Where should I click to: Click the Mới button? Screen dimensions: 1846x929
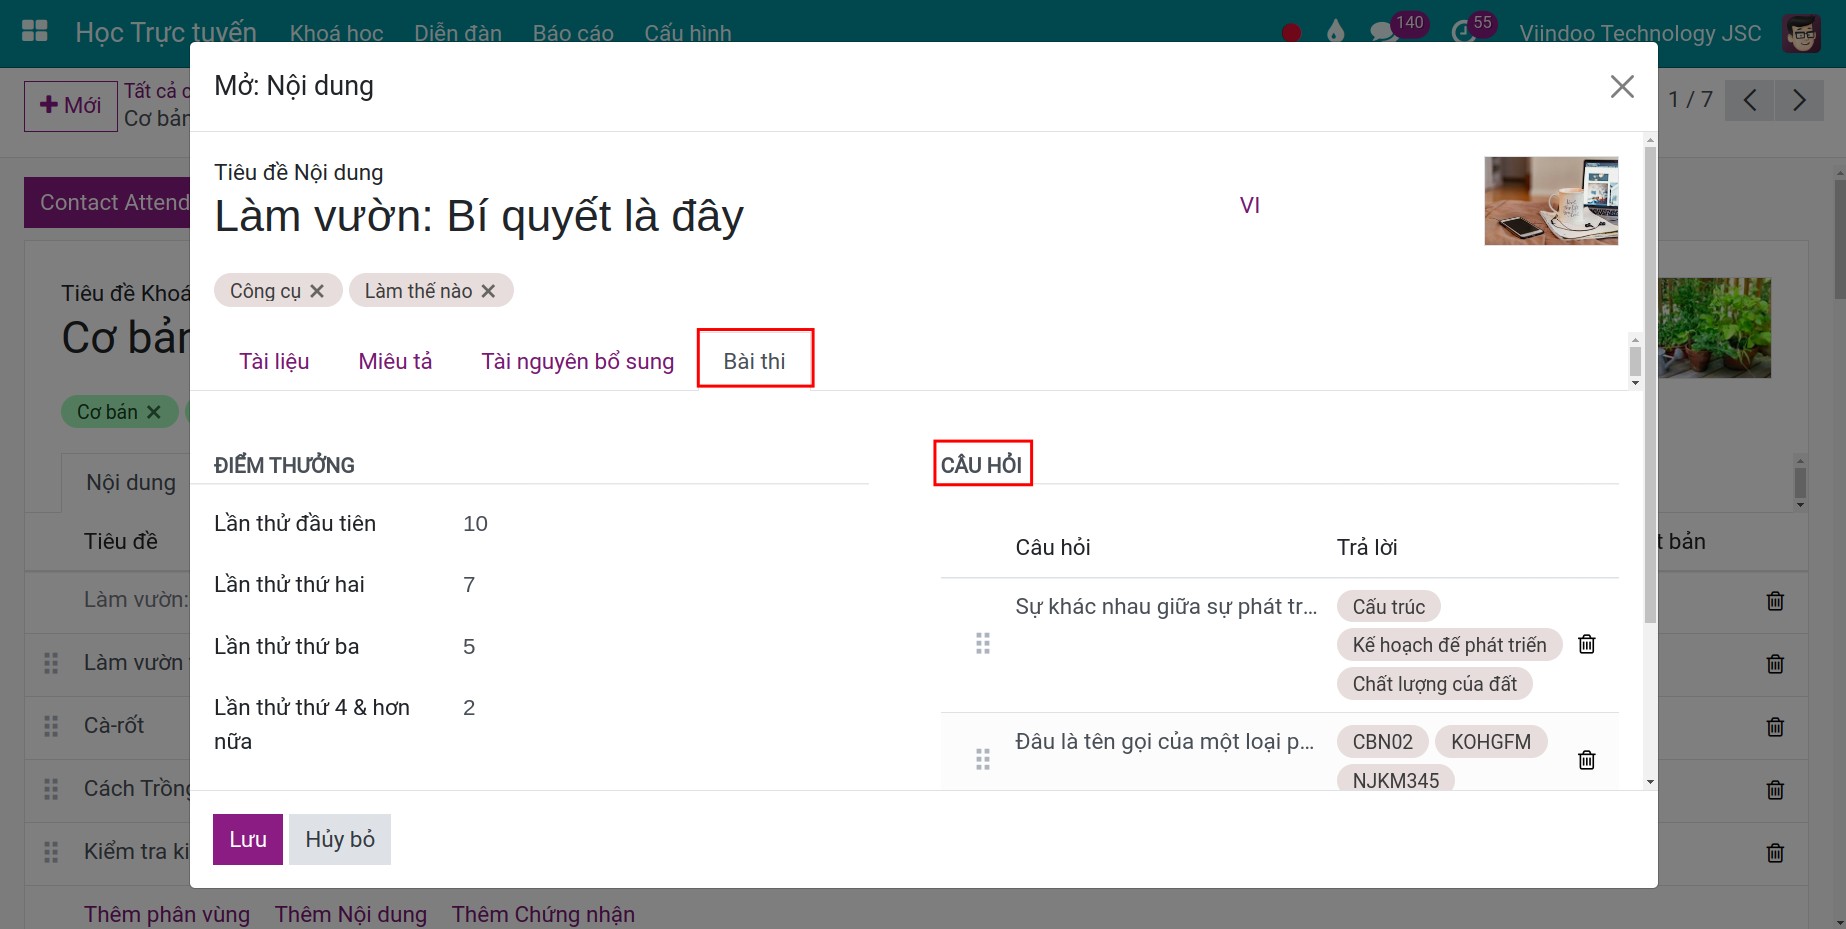pos(71,106)
